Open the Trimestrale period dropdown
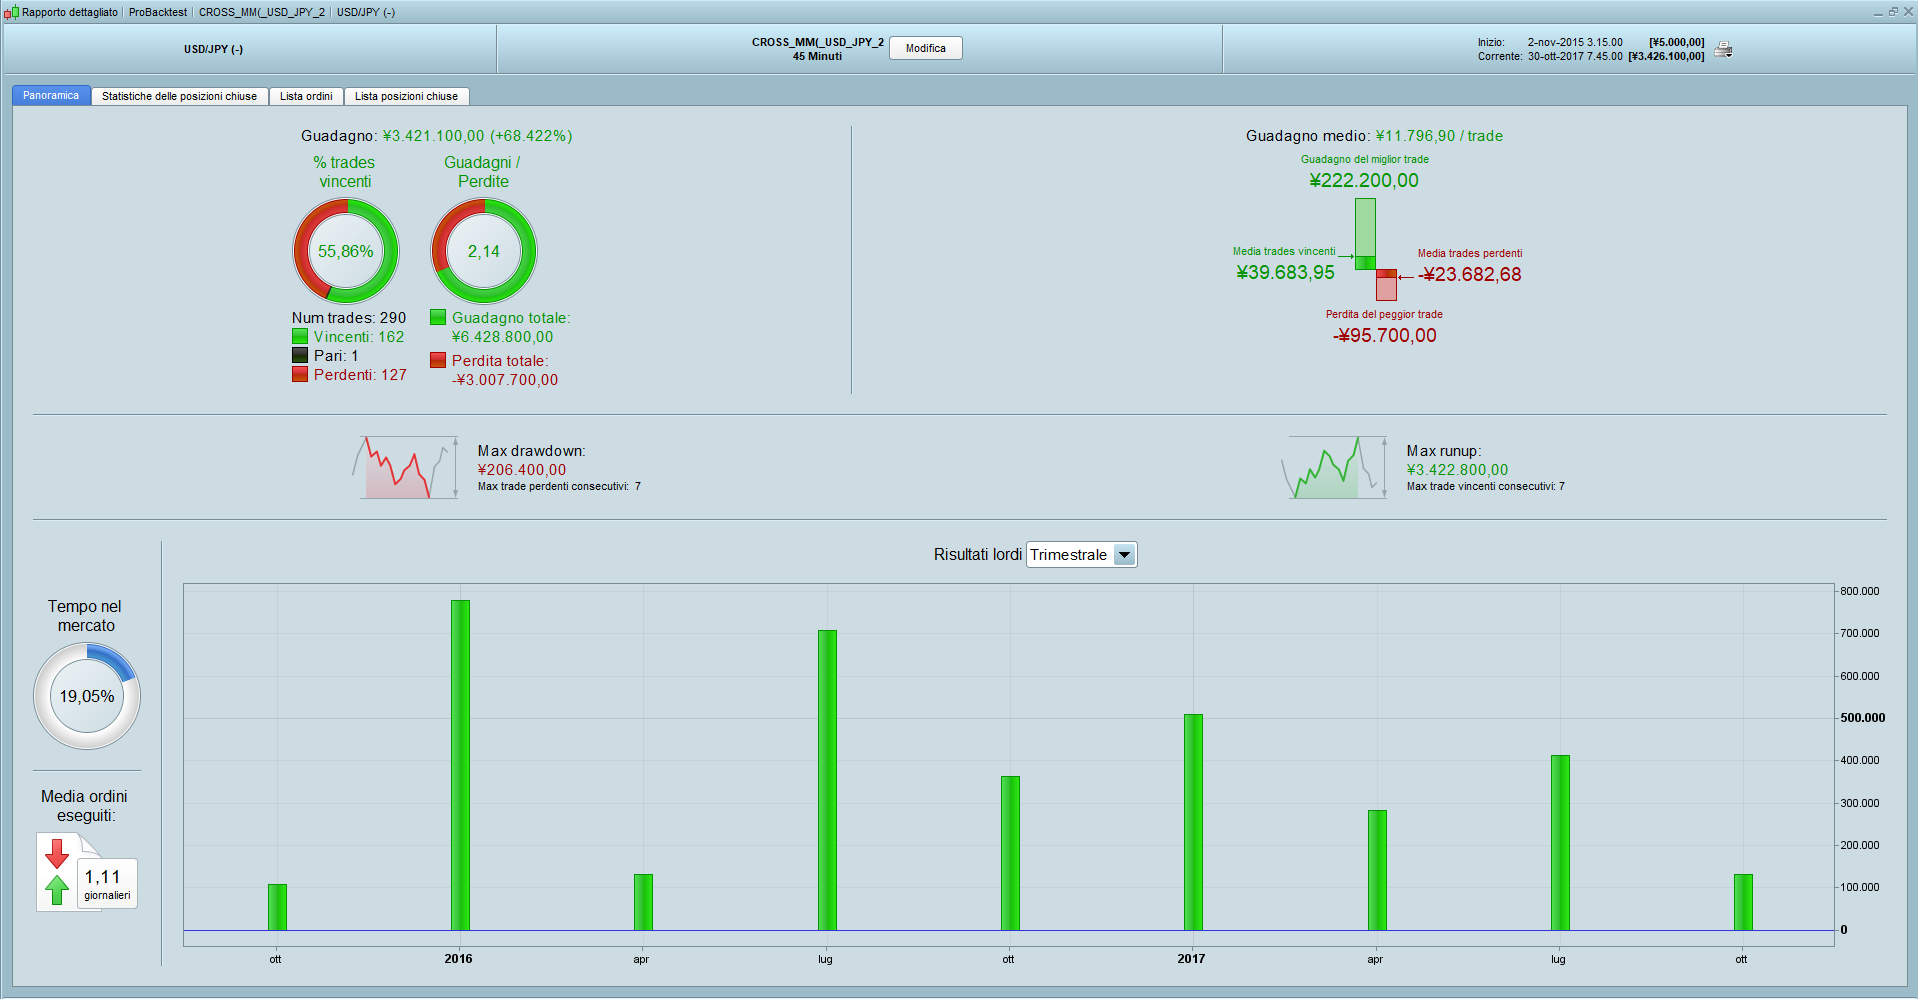The width and height of the screenshot is (1918, 999). [x=1081, y=555]
